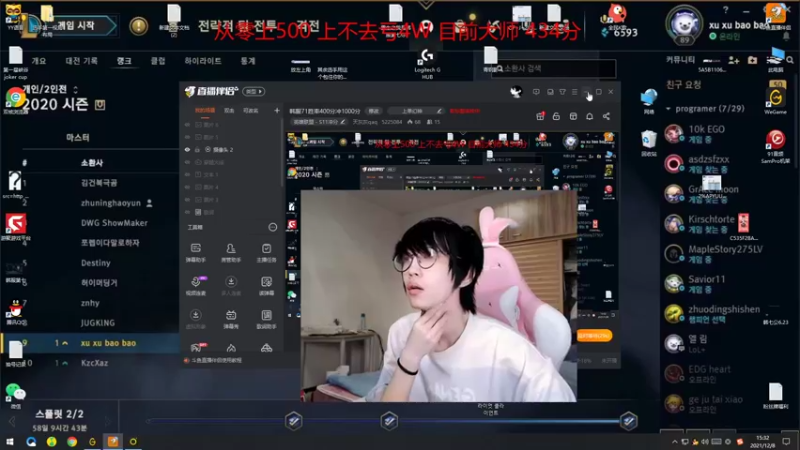Go to next split with right arrow
The width and height of the screenshot is (800, 450).
point(108,421)
